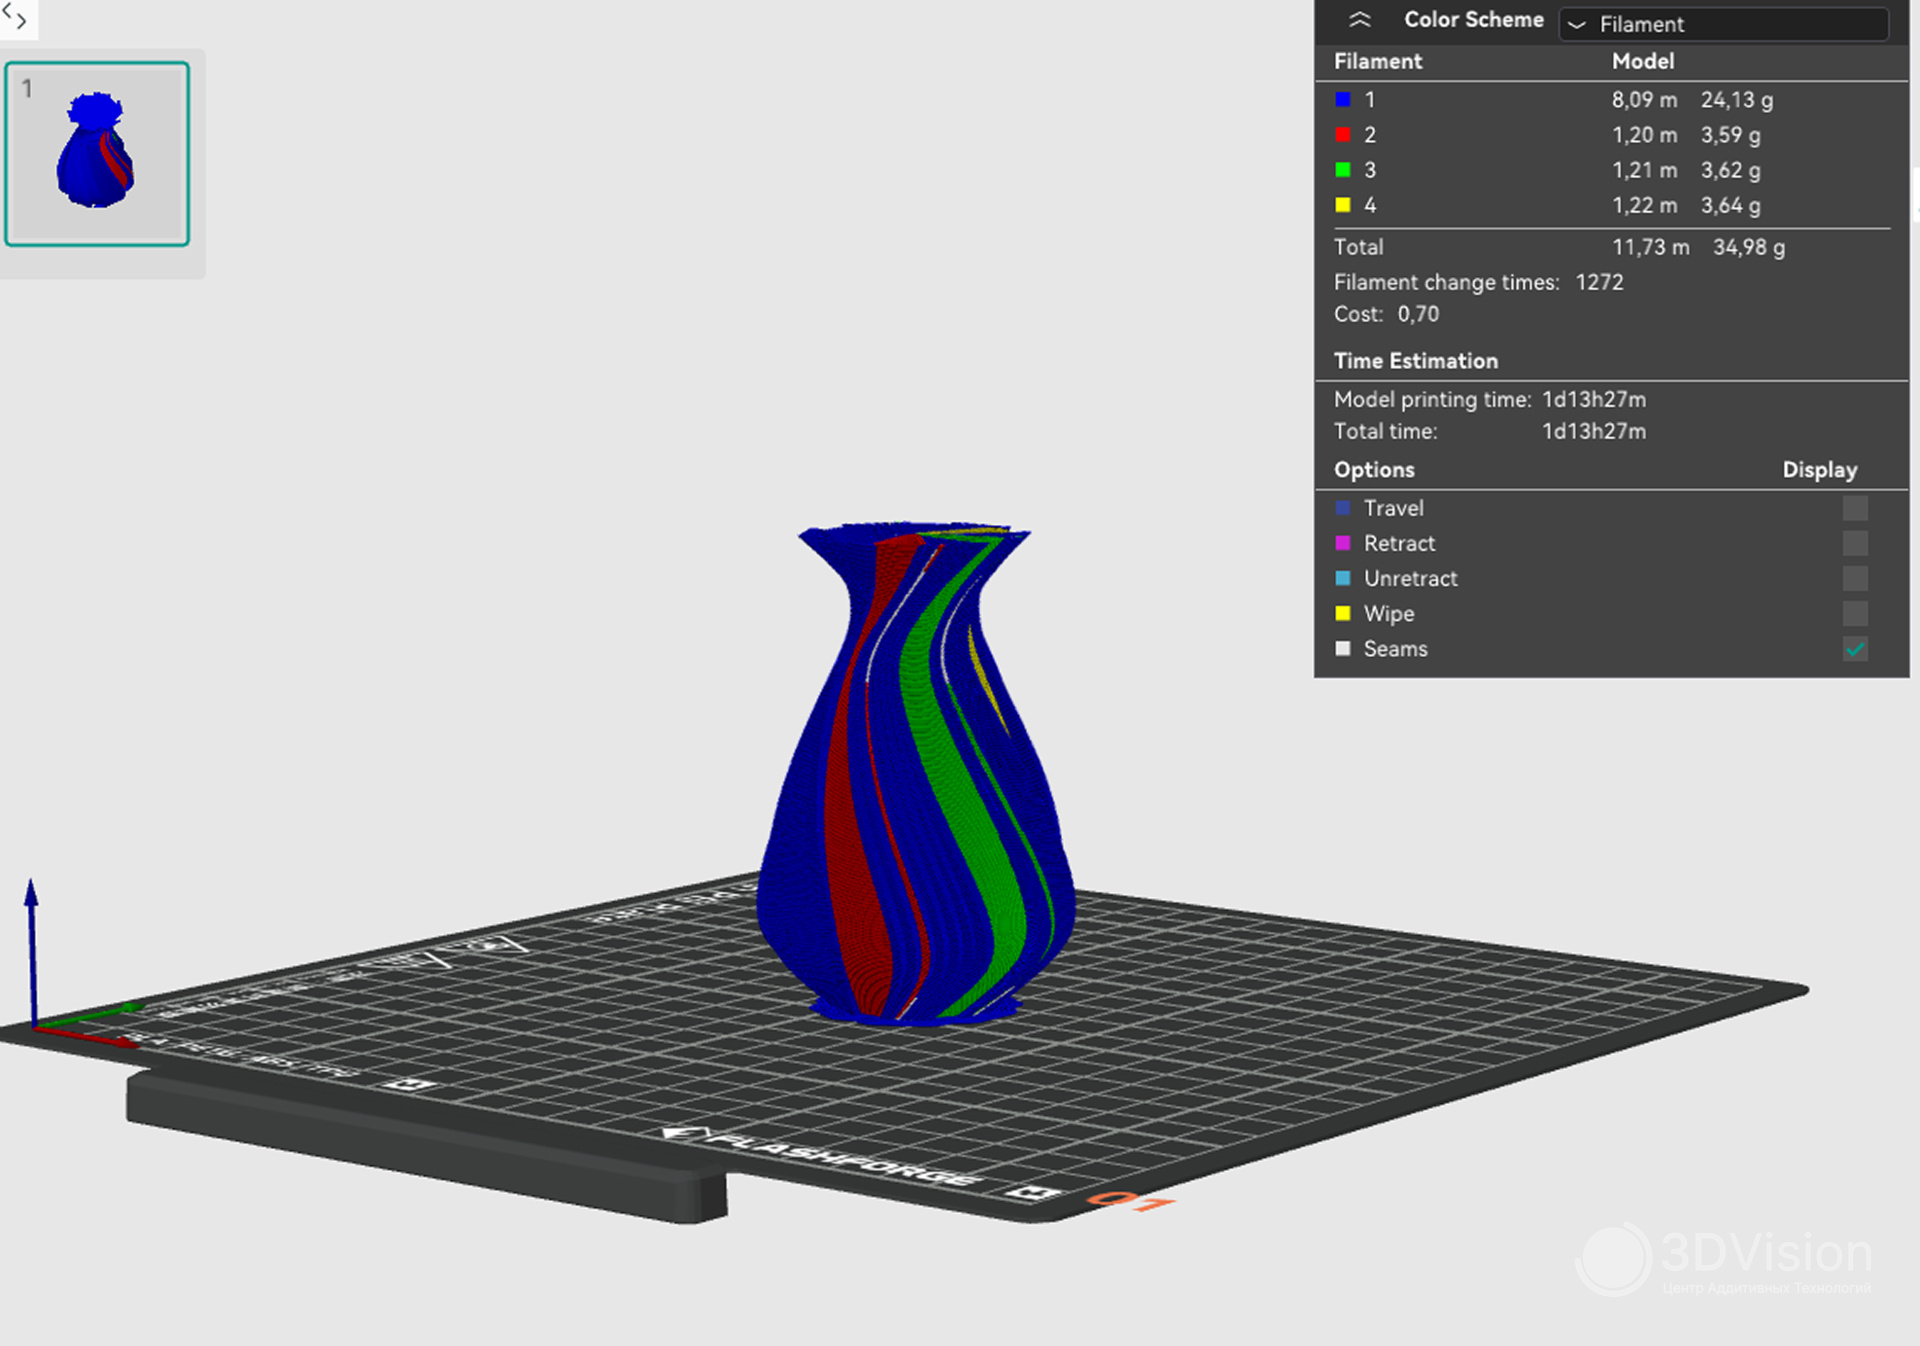Viewport: 1920px width, 1346px height.
Task: Click the Retract option magenta icon
Action: pyautogui.click(x=1343, y=543)
